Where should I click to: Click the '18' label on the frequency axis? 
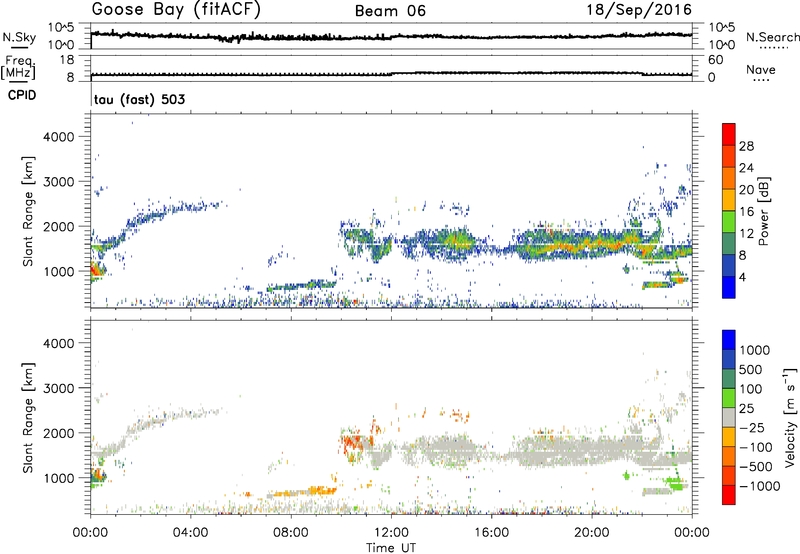coord(66,60)
